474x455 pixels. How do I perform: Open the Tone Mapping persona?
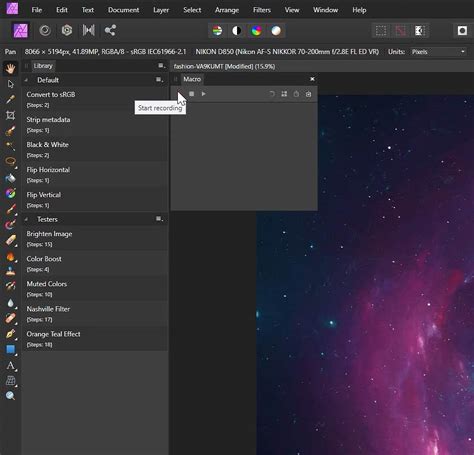88,31
